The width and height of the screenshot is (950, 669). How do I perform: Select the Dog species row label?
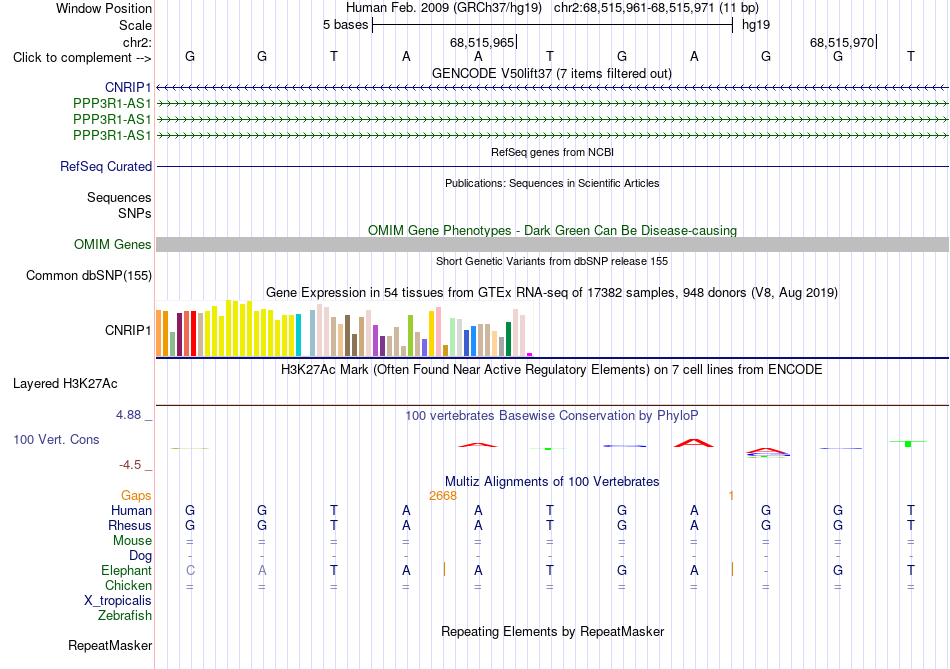tap(140, 556)
